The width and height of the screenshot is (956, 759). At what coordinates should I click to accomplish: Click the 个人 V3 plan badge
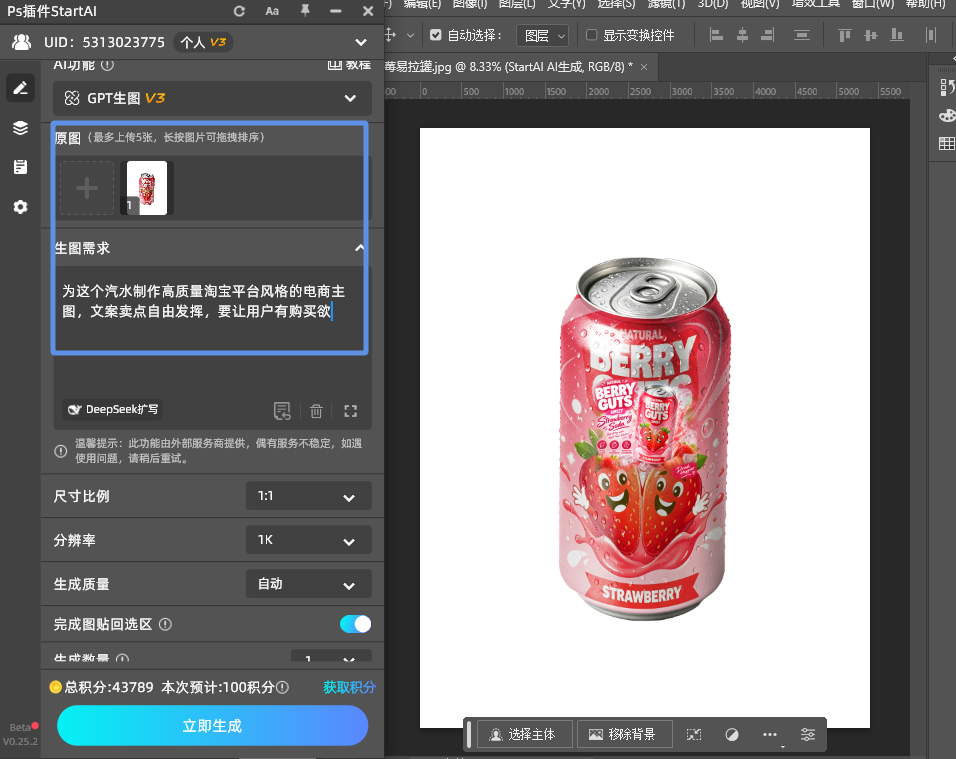coord(203,42)
